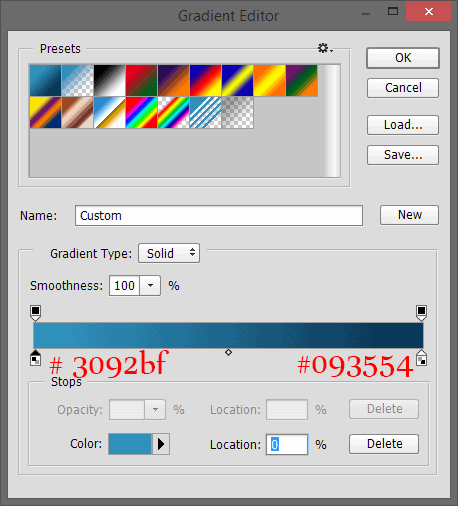The width and height of the screenshot is (458, 506).
Task: Select the transparent stripes preset
Action: pos(206,113)
